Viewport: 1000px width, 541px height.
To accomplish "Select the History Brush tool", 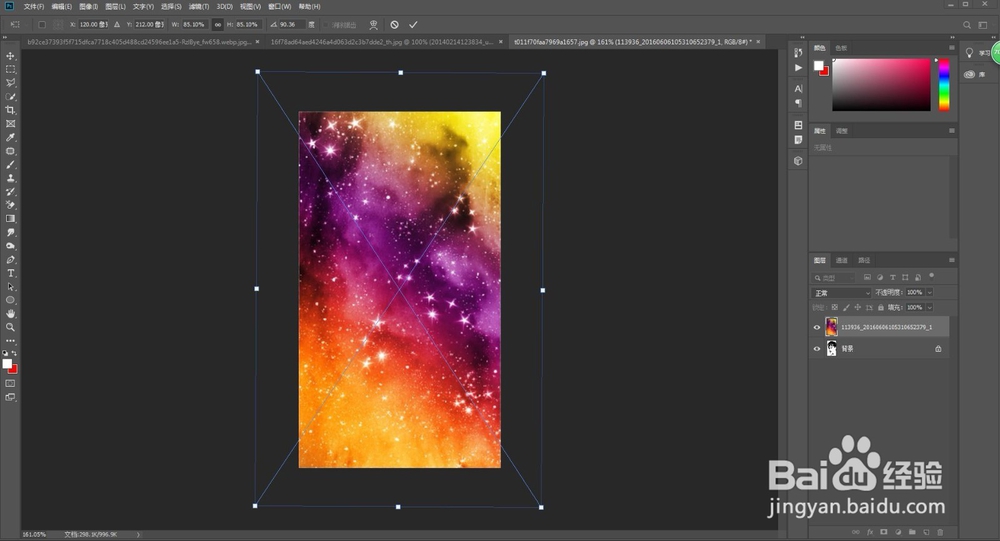I will pos(10,191).
